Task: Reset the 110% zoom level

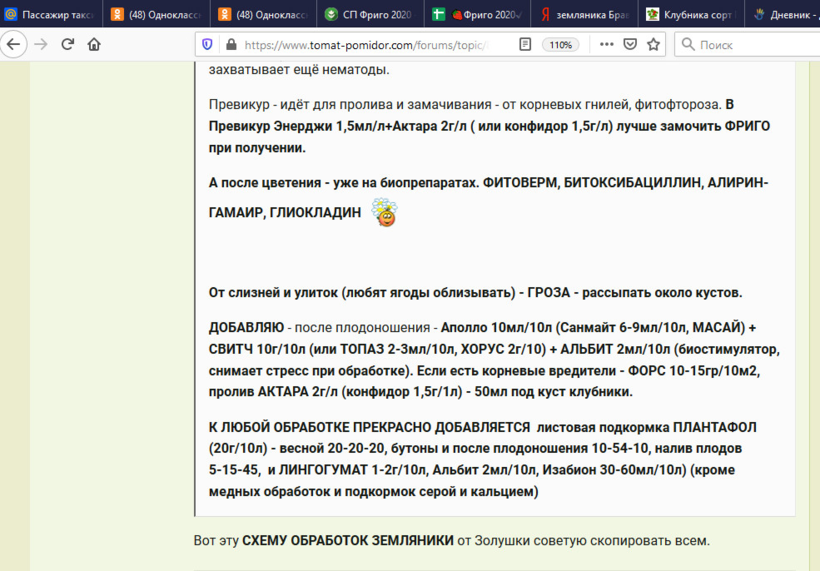Action: pos(561,45)
